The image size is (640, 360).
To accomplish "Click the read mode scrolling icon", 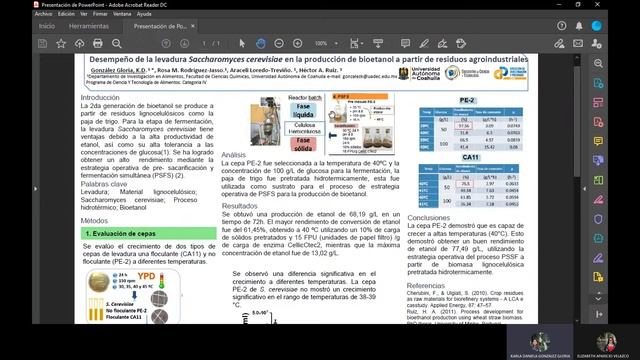I will (x=378, y=43).
